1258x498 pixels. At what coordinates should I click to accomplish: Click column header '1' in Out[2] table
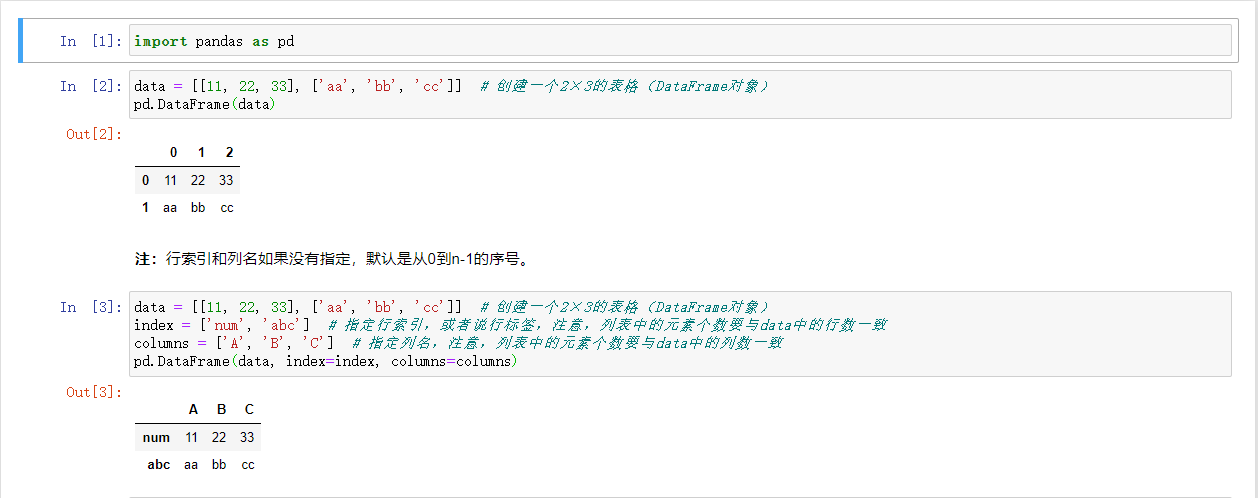(201, 153)
